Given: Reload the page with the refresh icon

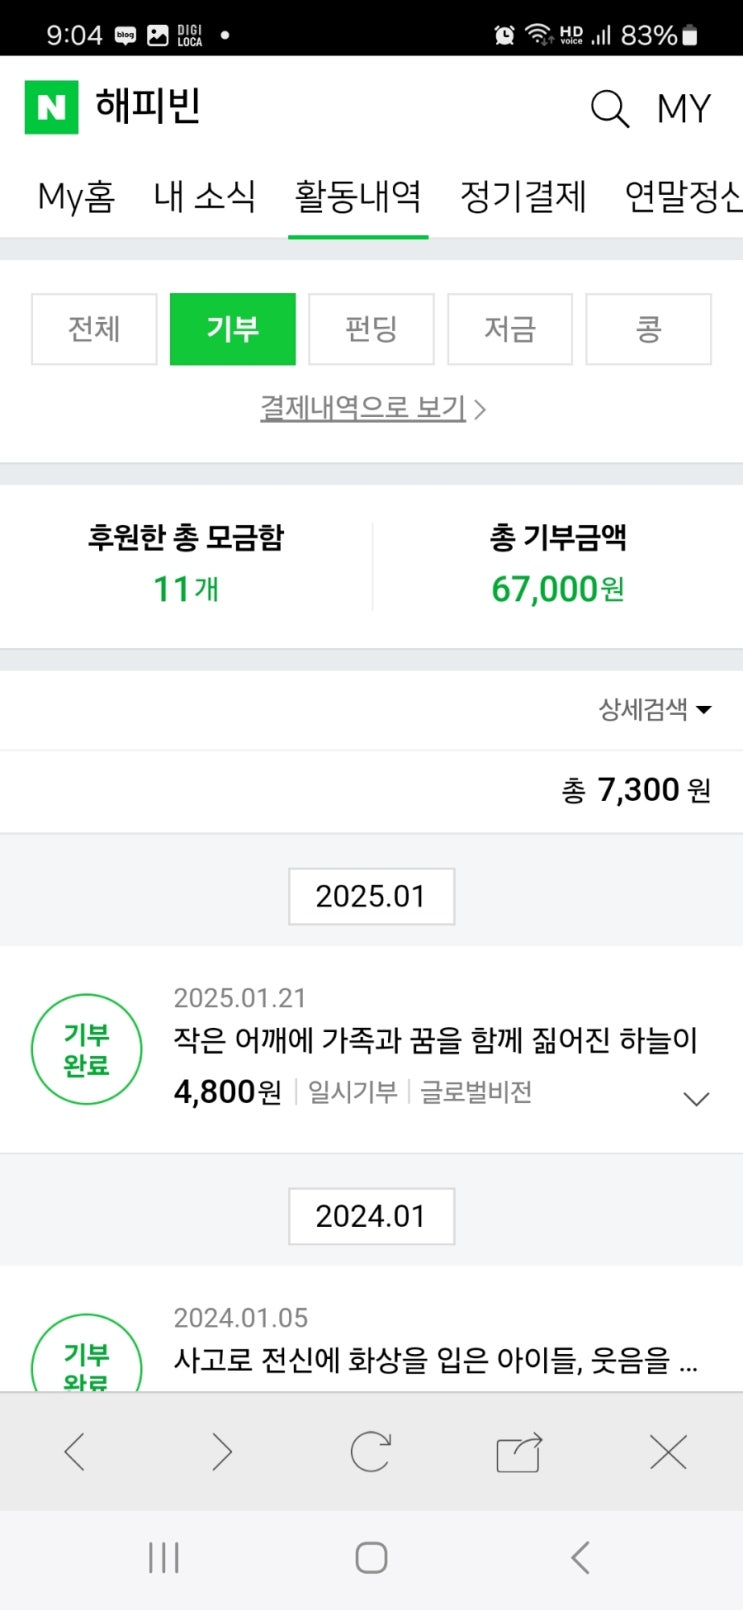Looking at the screenshot, I should tap(370, 1451).
